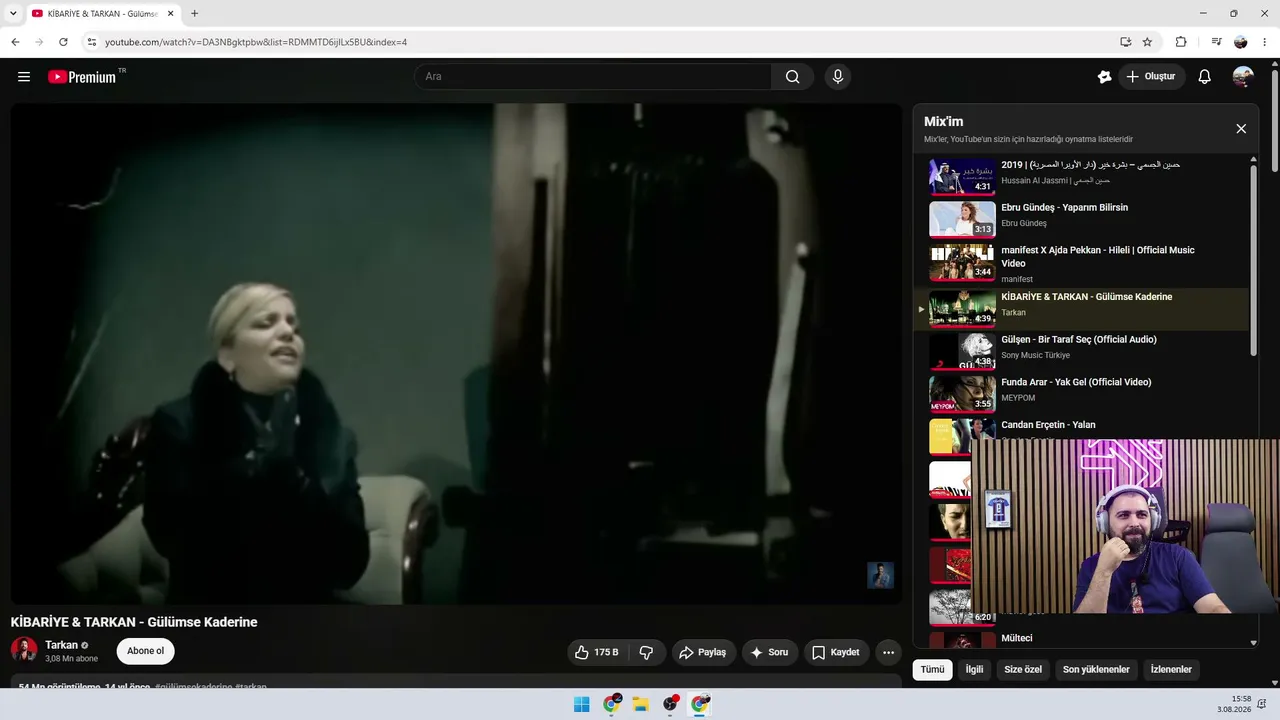
Task: Open Chrome media controls icon
Action: 1216,42
